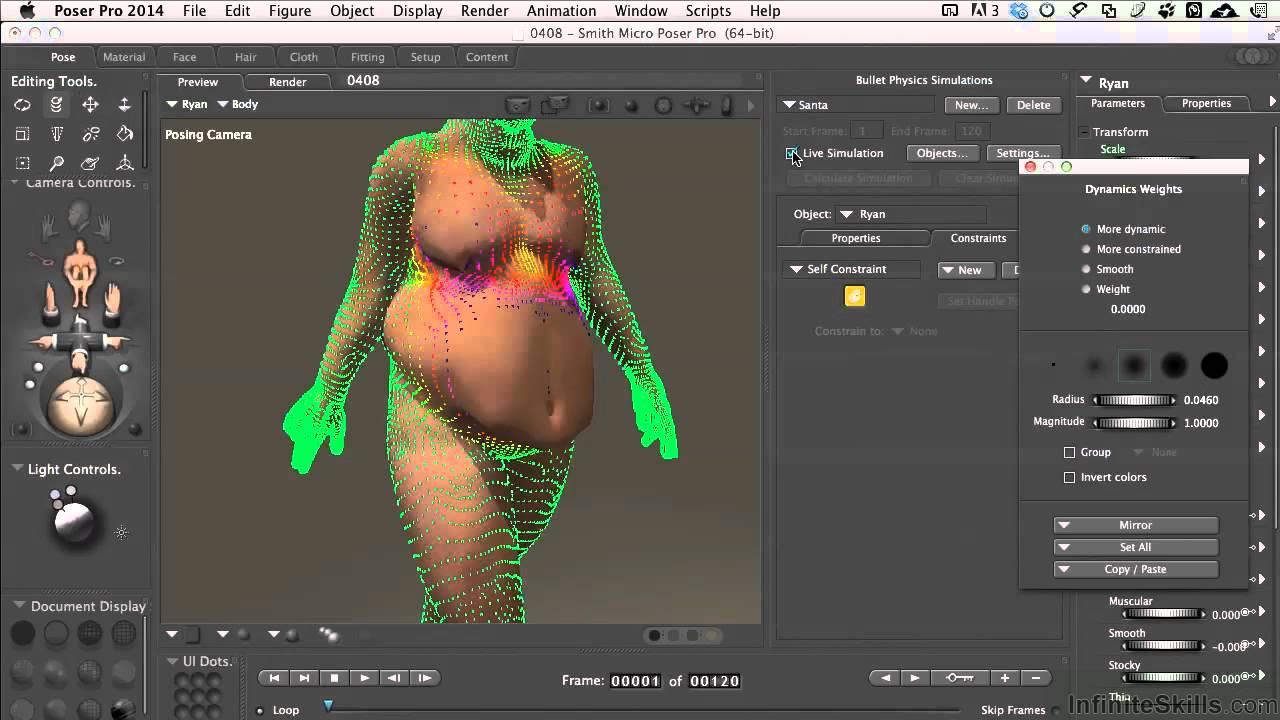1280x720 pixels.
Task: Pick the paint bucket Color tool
Action: [x=125, y=134]
